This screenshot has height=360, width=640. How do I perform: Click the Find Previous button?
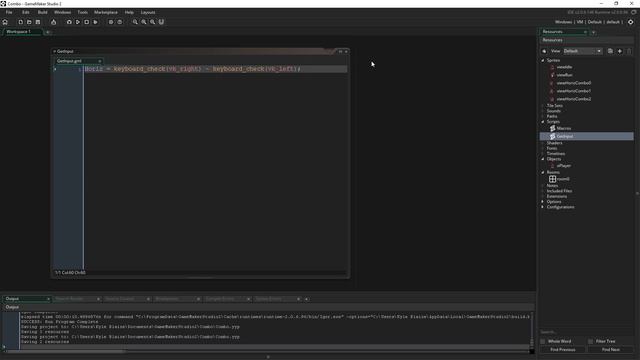pos(563,350)
